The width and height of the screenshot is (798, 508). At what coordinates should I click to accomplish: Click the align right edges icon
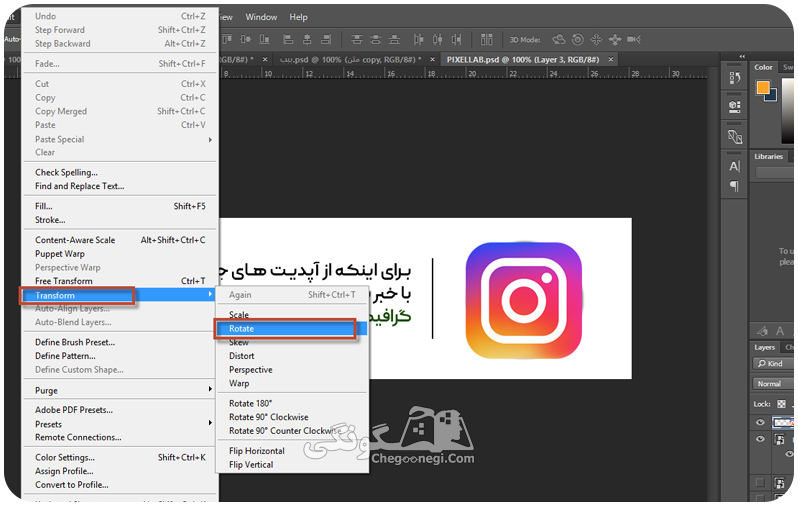[x=326, y=39]
